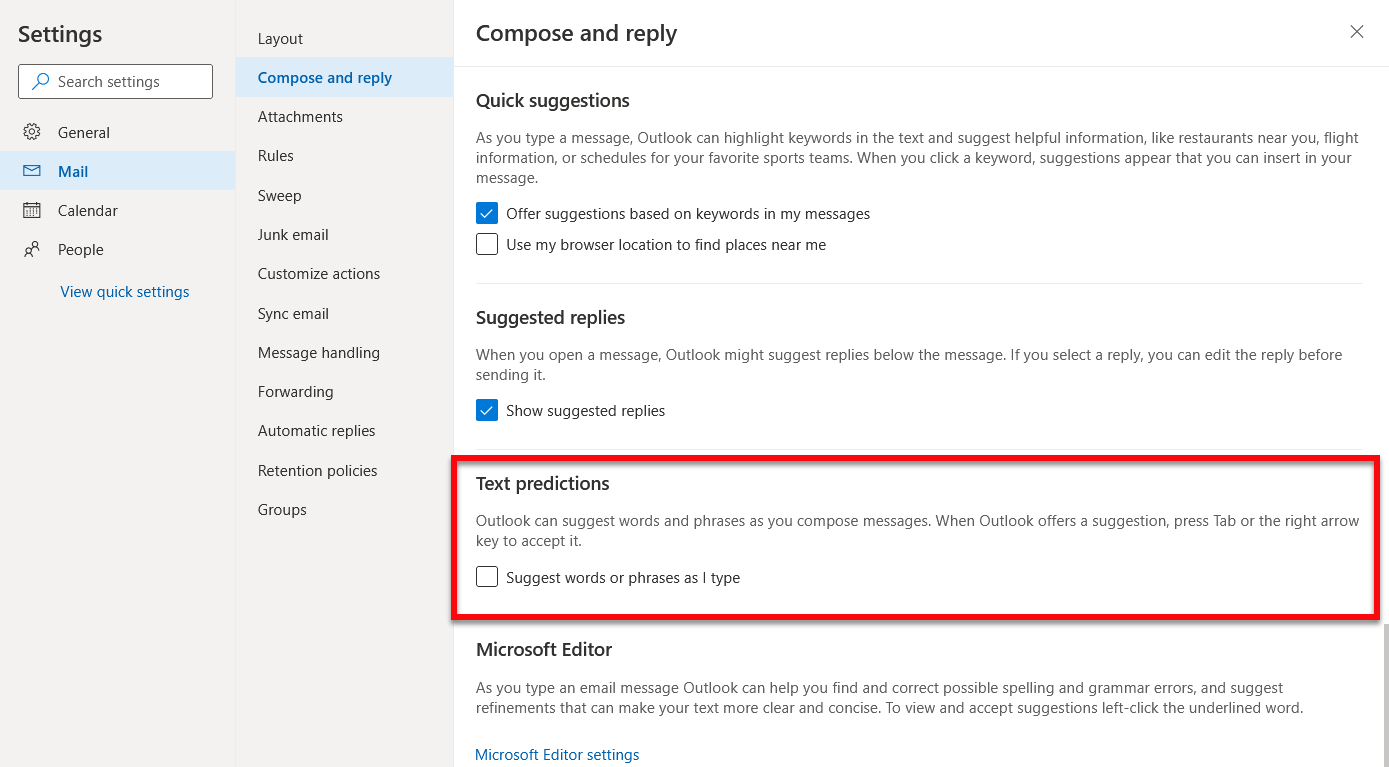Click View quick settings link
This screenshot has width=1389, height=767.
[125, 292]
